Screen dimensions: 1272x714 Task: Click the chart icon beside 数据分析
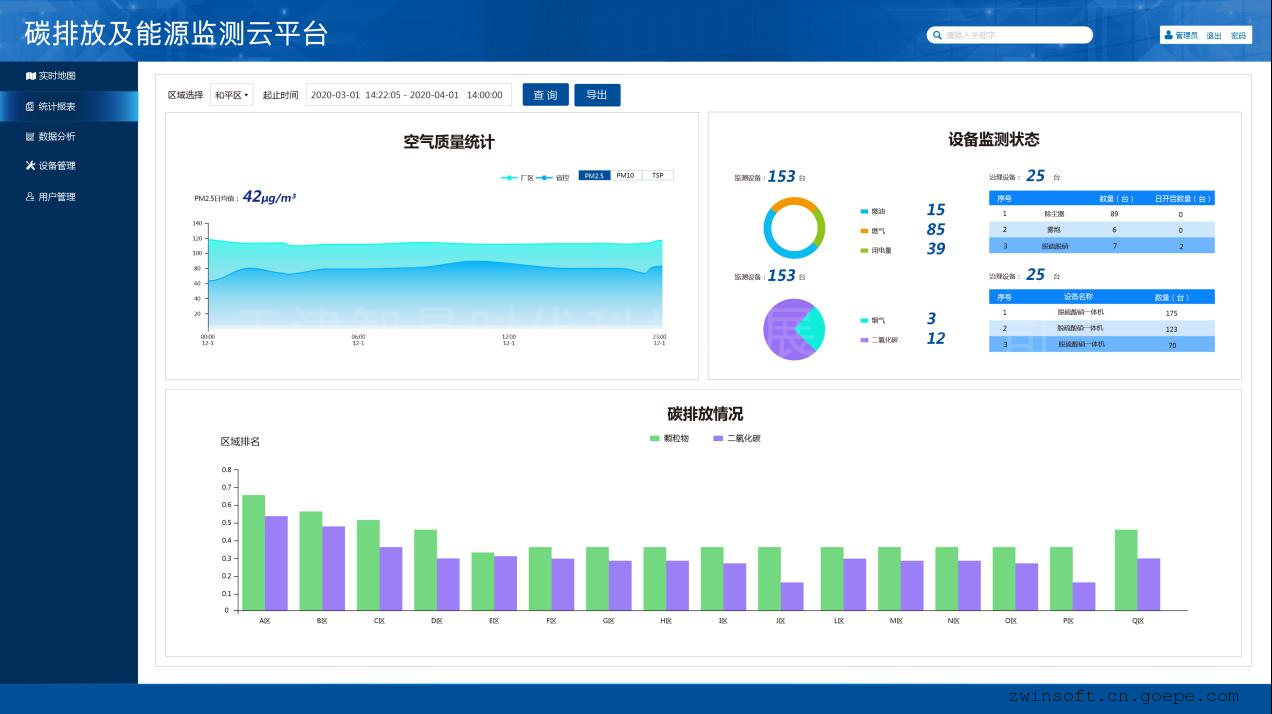tap(31, 137)
